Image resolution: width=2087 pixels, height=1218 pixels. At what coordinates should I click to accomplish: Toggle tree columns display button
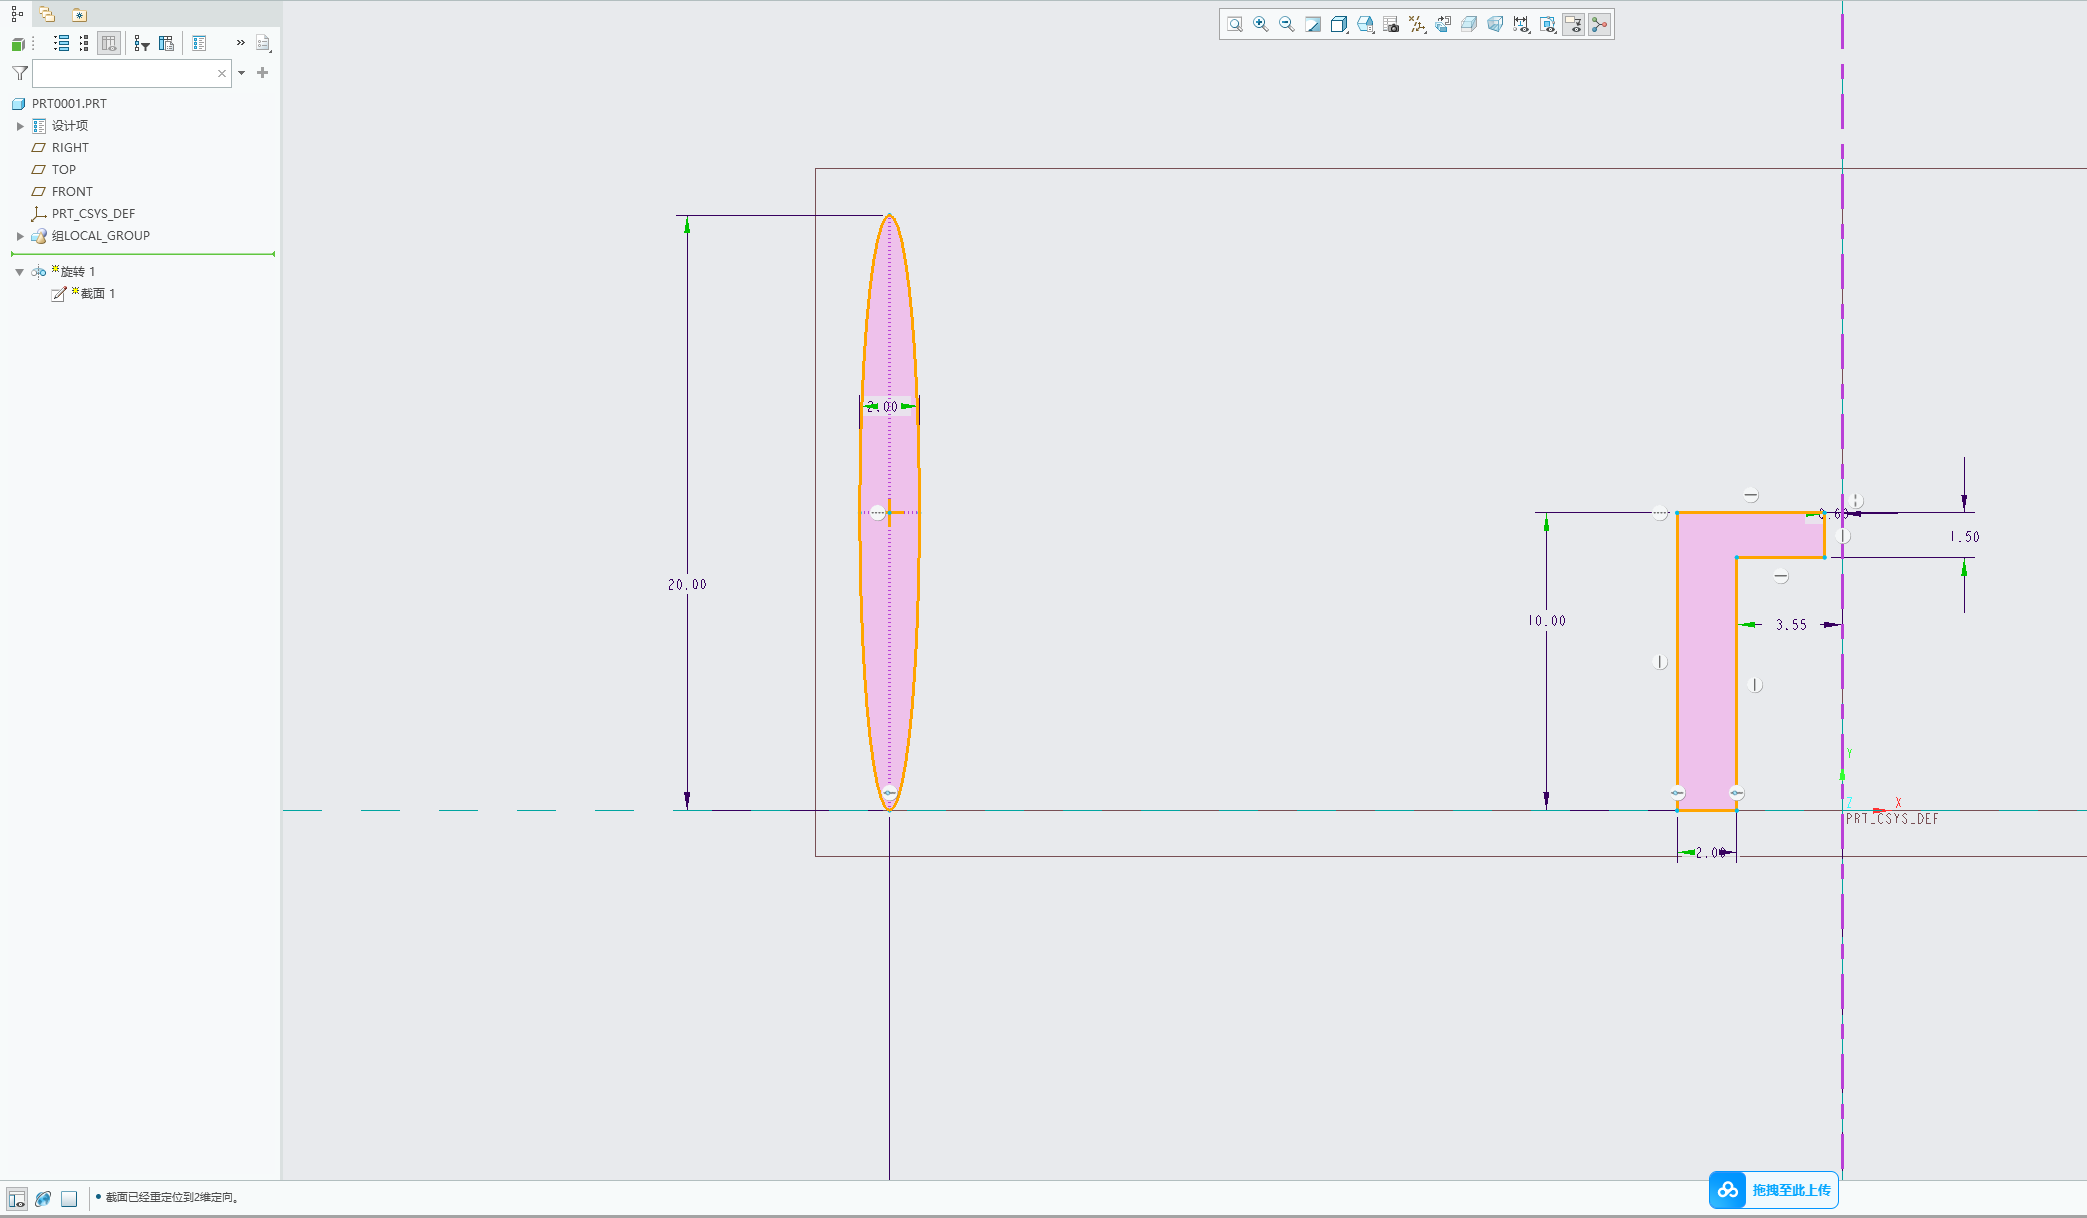[x=109, y=43]
